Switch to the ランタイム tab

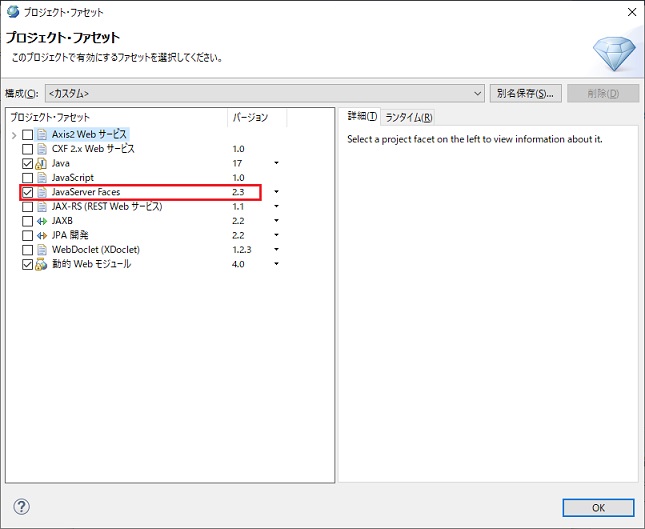point(408,118)
